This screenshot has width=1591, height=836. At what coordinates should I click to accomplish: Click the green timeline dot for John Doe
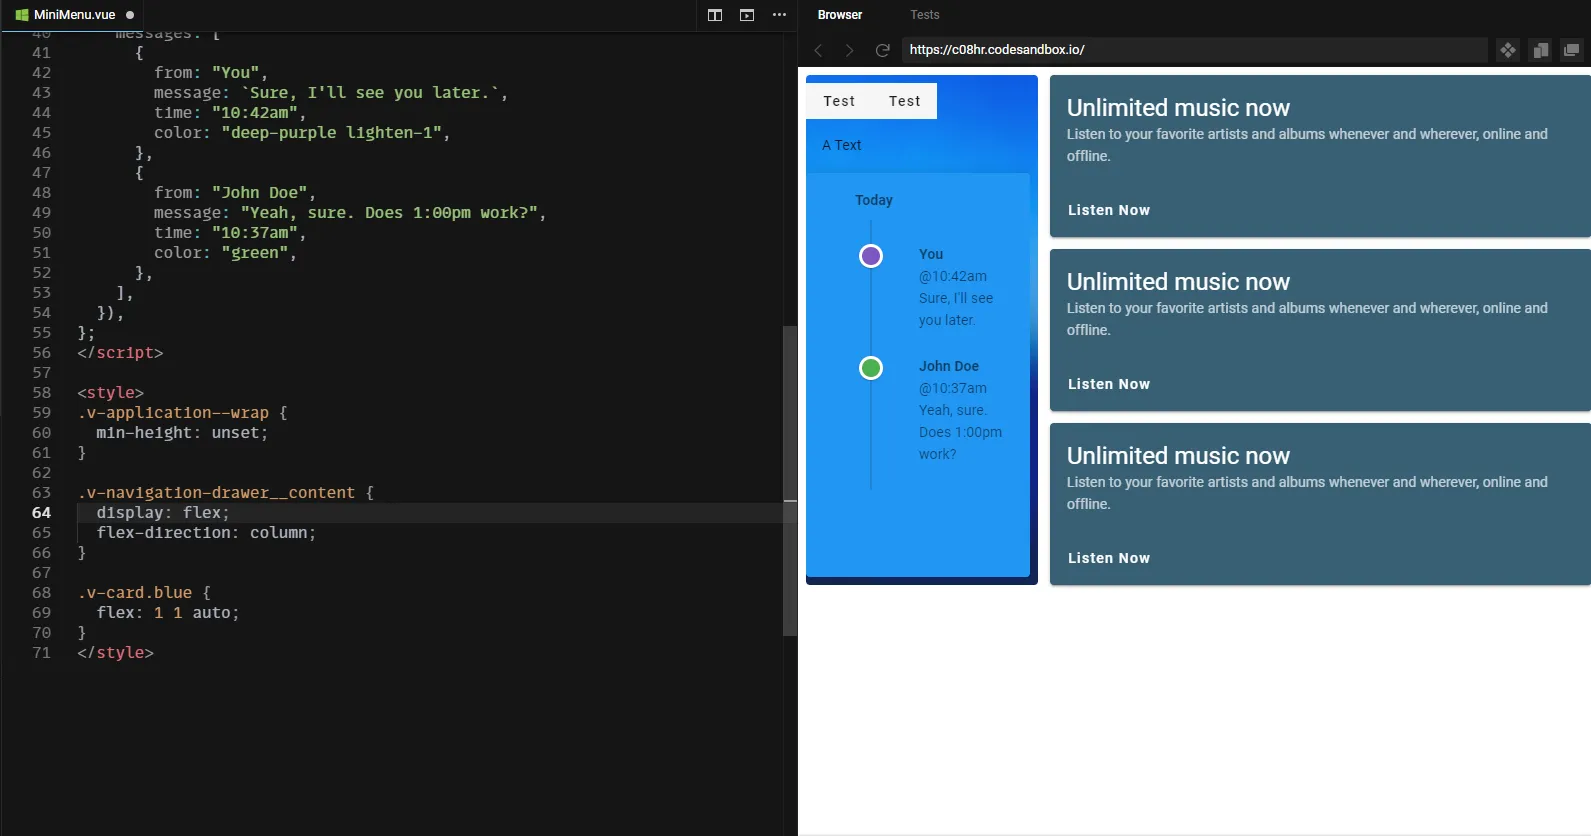[x=871, y=368]
